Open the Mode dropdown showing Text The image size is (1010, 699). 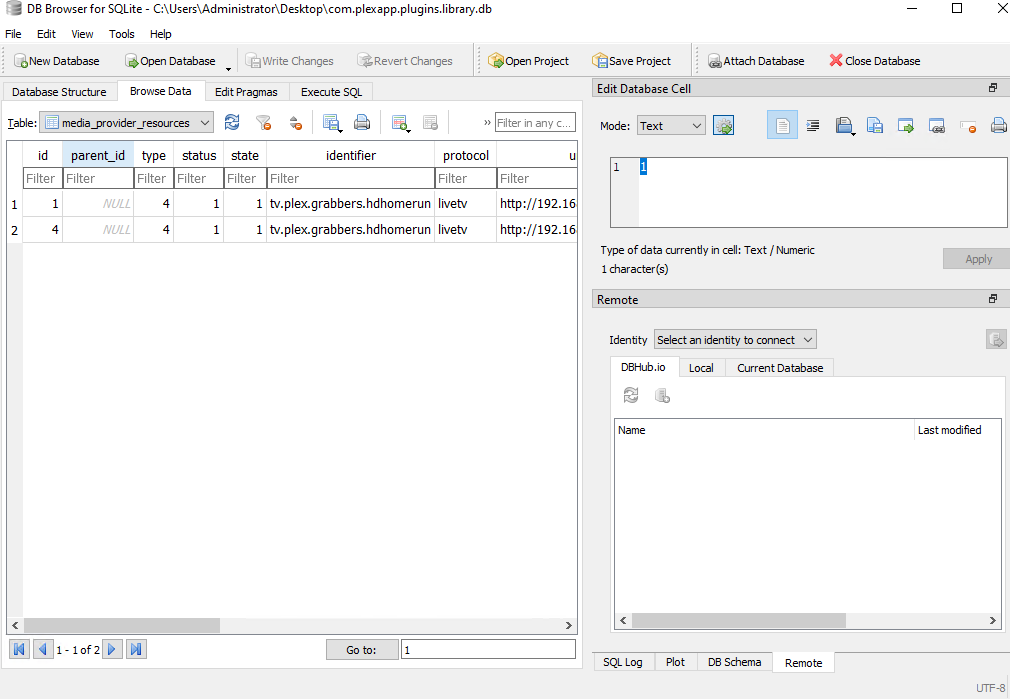coord(671,126)
